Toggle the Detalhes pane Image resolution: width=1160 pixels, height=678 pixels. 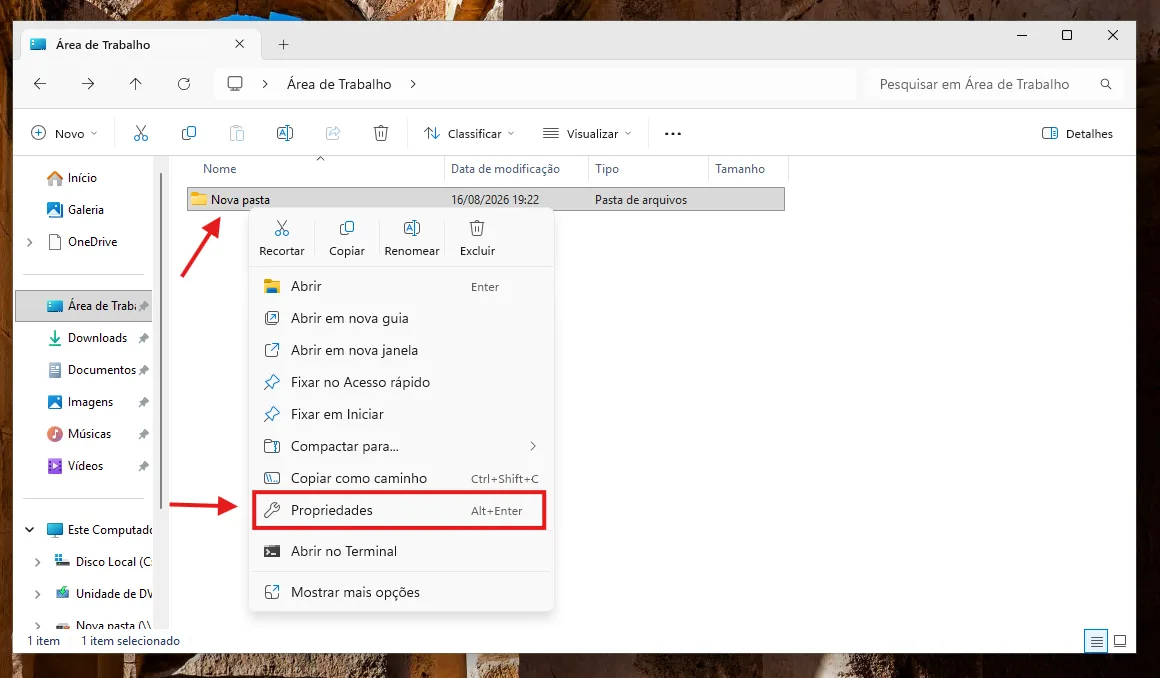coord(1077,134)
